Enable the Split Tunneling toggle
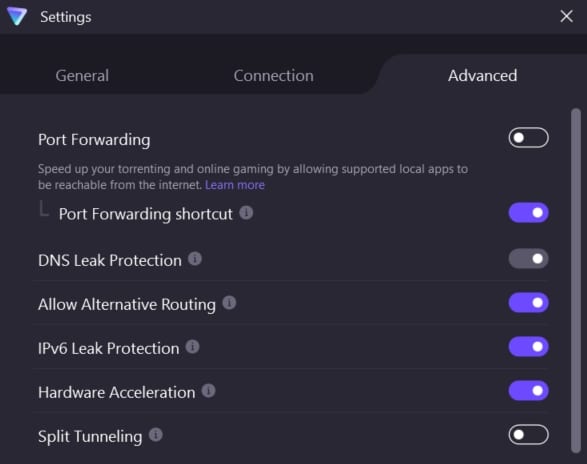The image size is (587, 464). [528, 435]
